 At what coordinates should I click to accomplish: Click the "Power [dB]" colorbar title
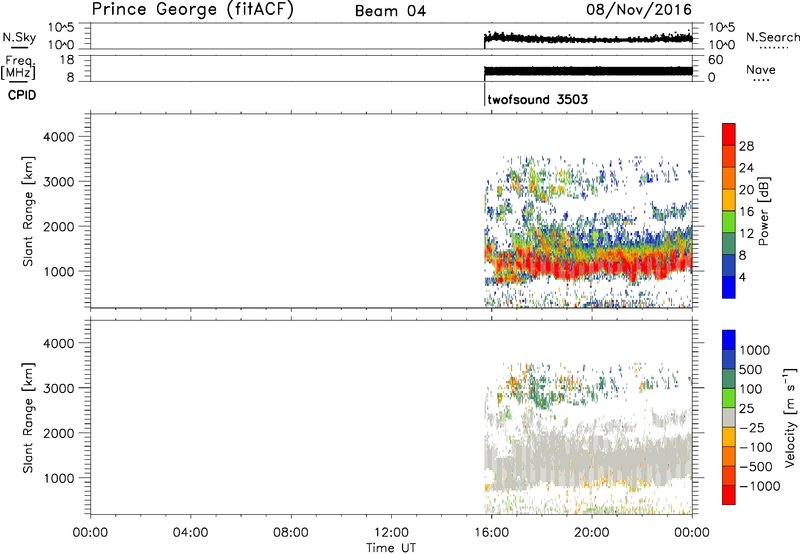[764, 211]
